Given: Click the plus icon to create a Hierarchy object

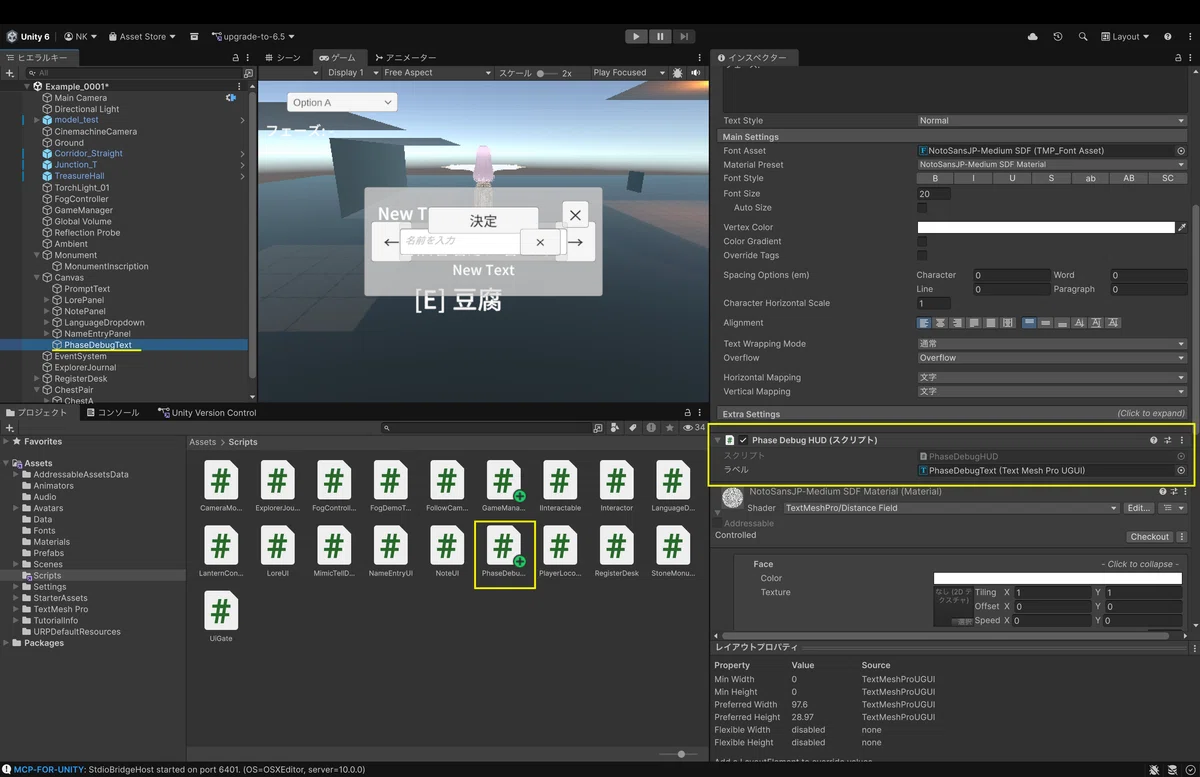Looking at the screenshot, I should (x=10, y=73).
